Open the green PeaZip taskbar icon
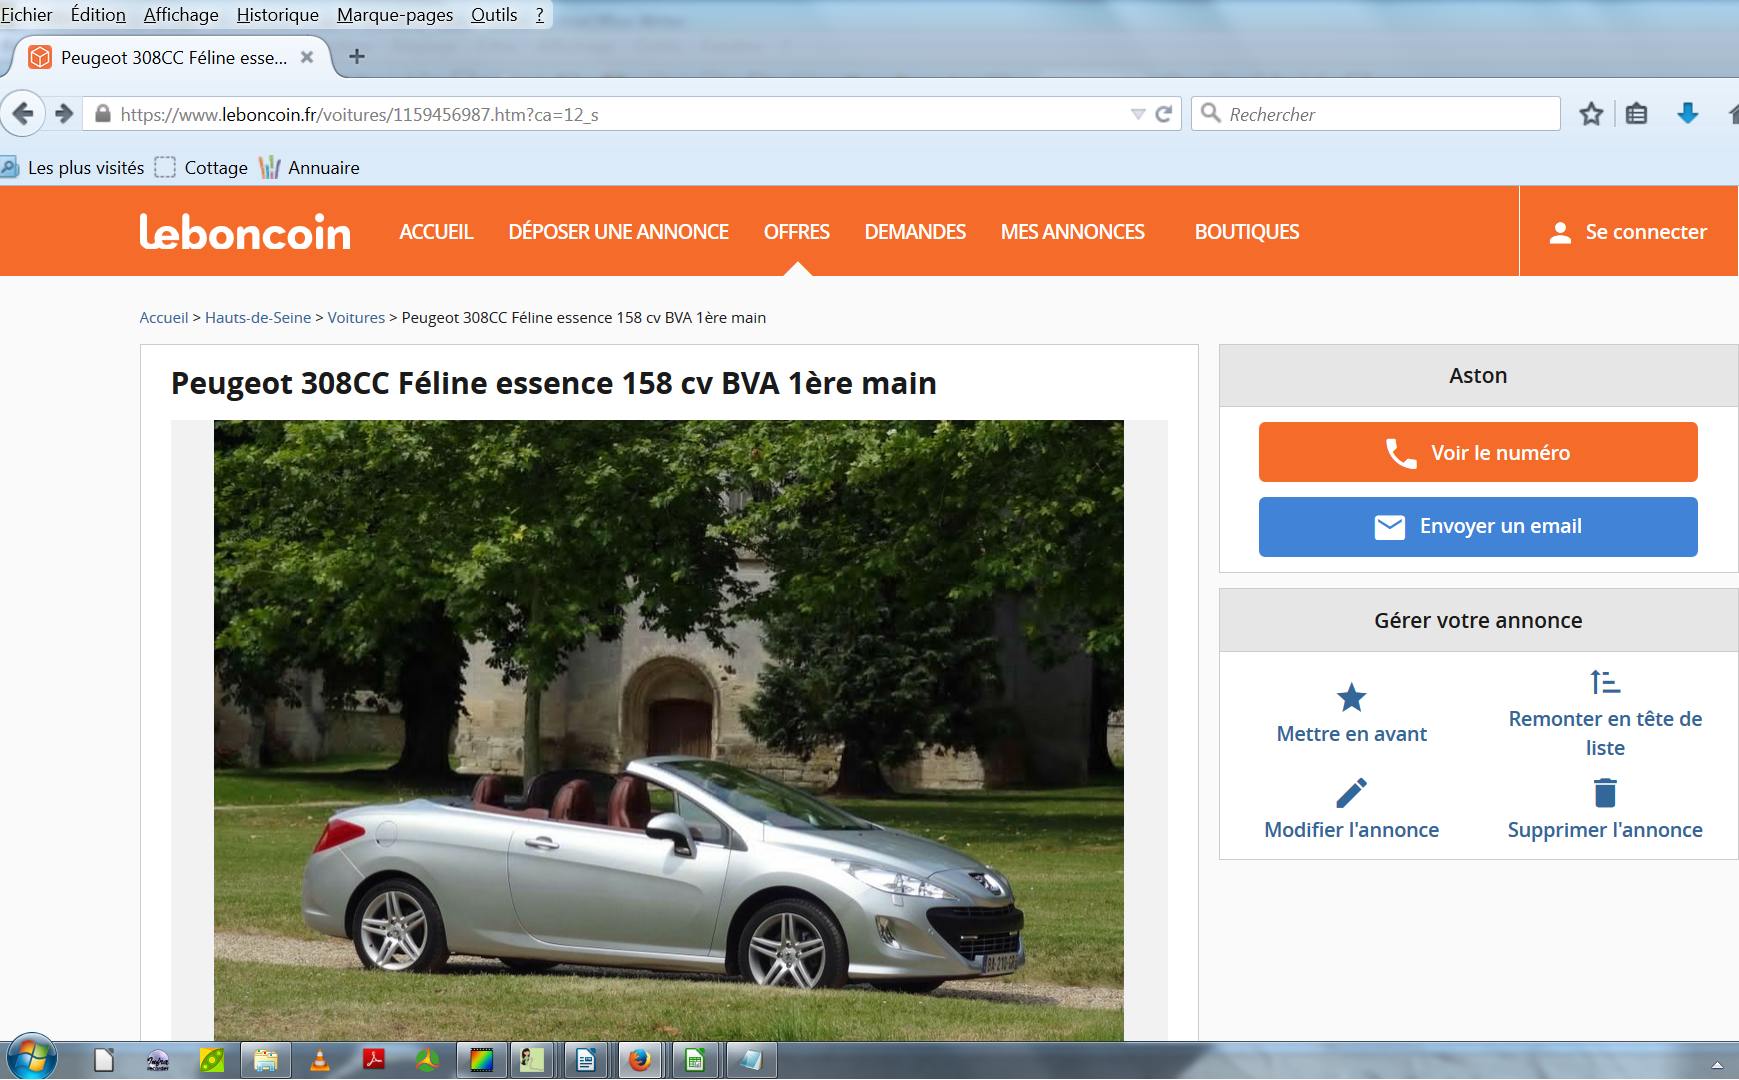This screenshot has width=1739, height=1080. tap(212, 1060)
